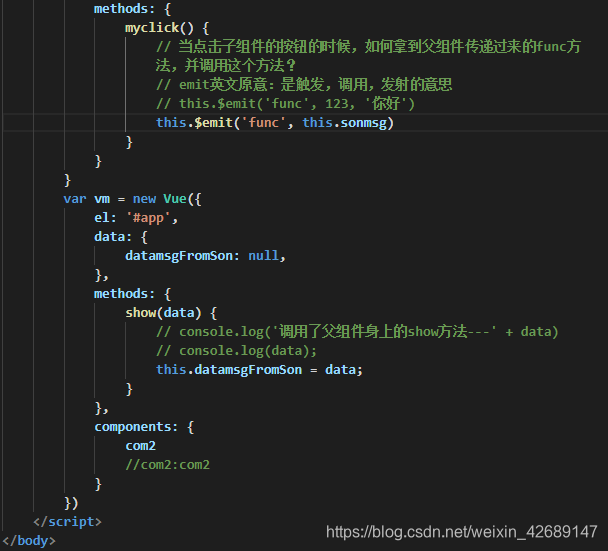
Task: Click the commented console.log(data); line
Action: click(236, 351)
